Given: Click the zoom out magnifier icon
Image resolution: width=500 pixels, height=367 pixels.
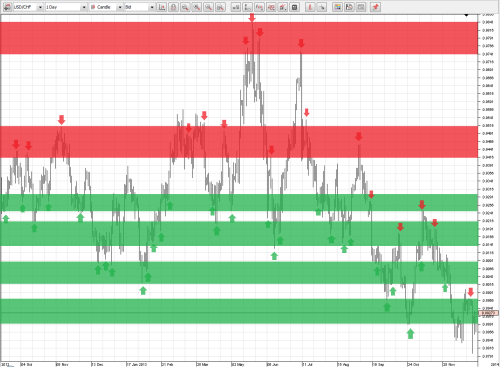Looking at the screenshot, I should coord(185,7).
